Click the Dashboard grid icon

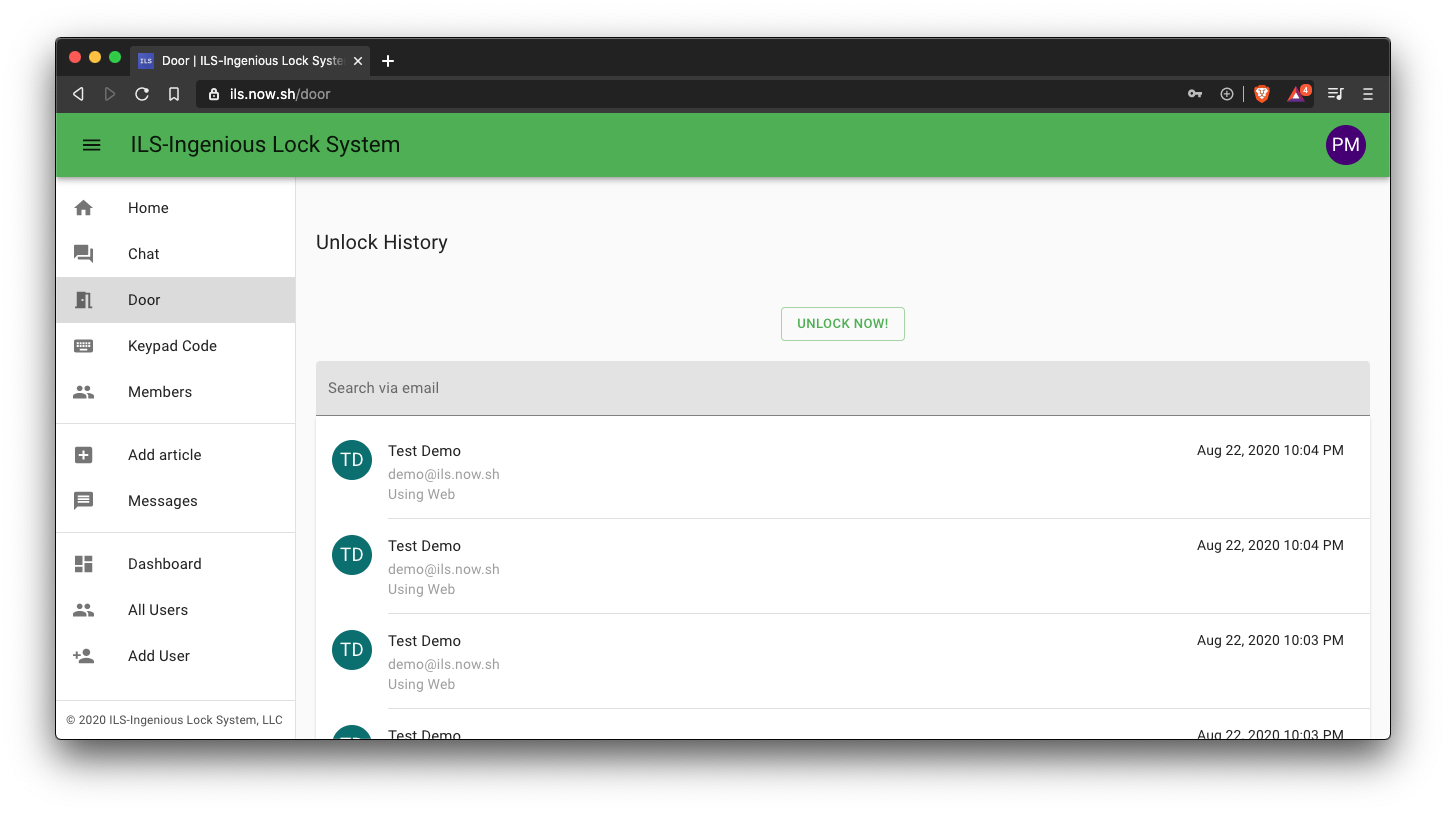point(84,564)
